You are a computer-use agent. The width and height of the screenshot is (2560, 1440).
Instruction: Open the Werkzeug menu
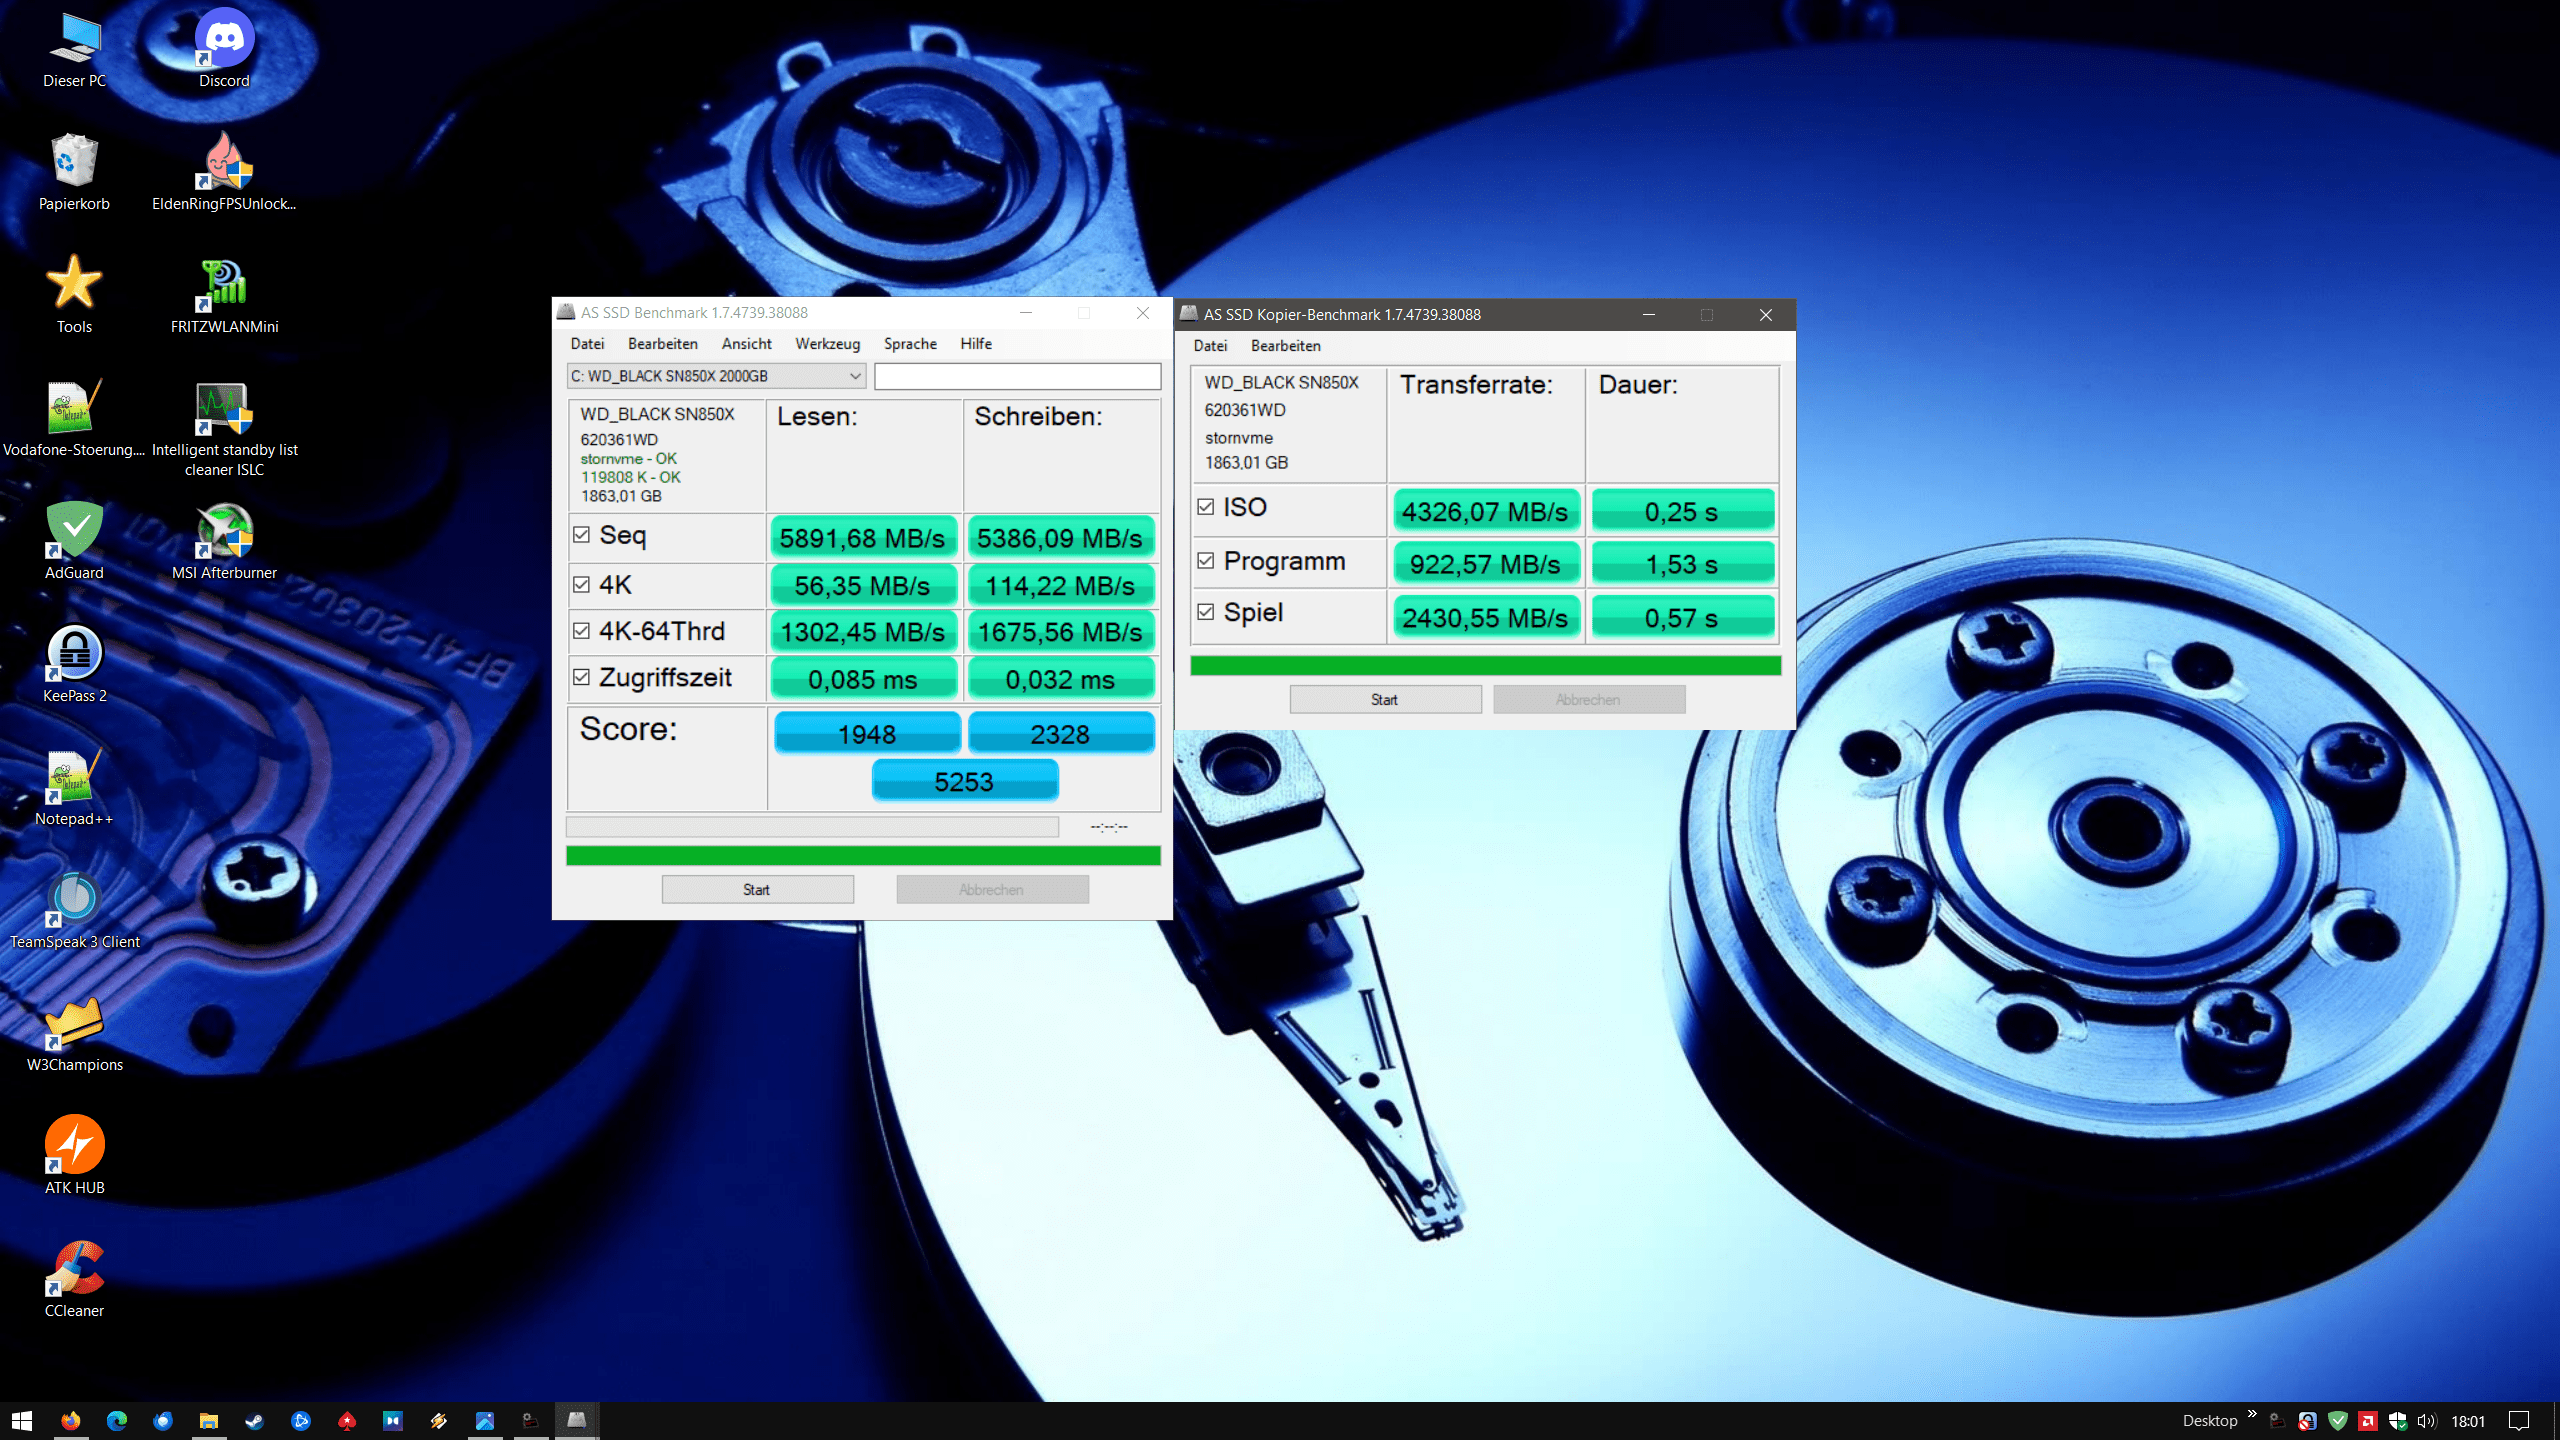tap(827, 344)
